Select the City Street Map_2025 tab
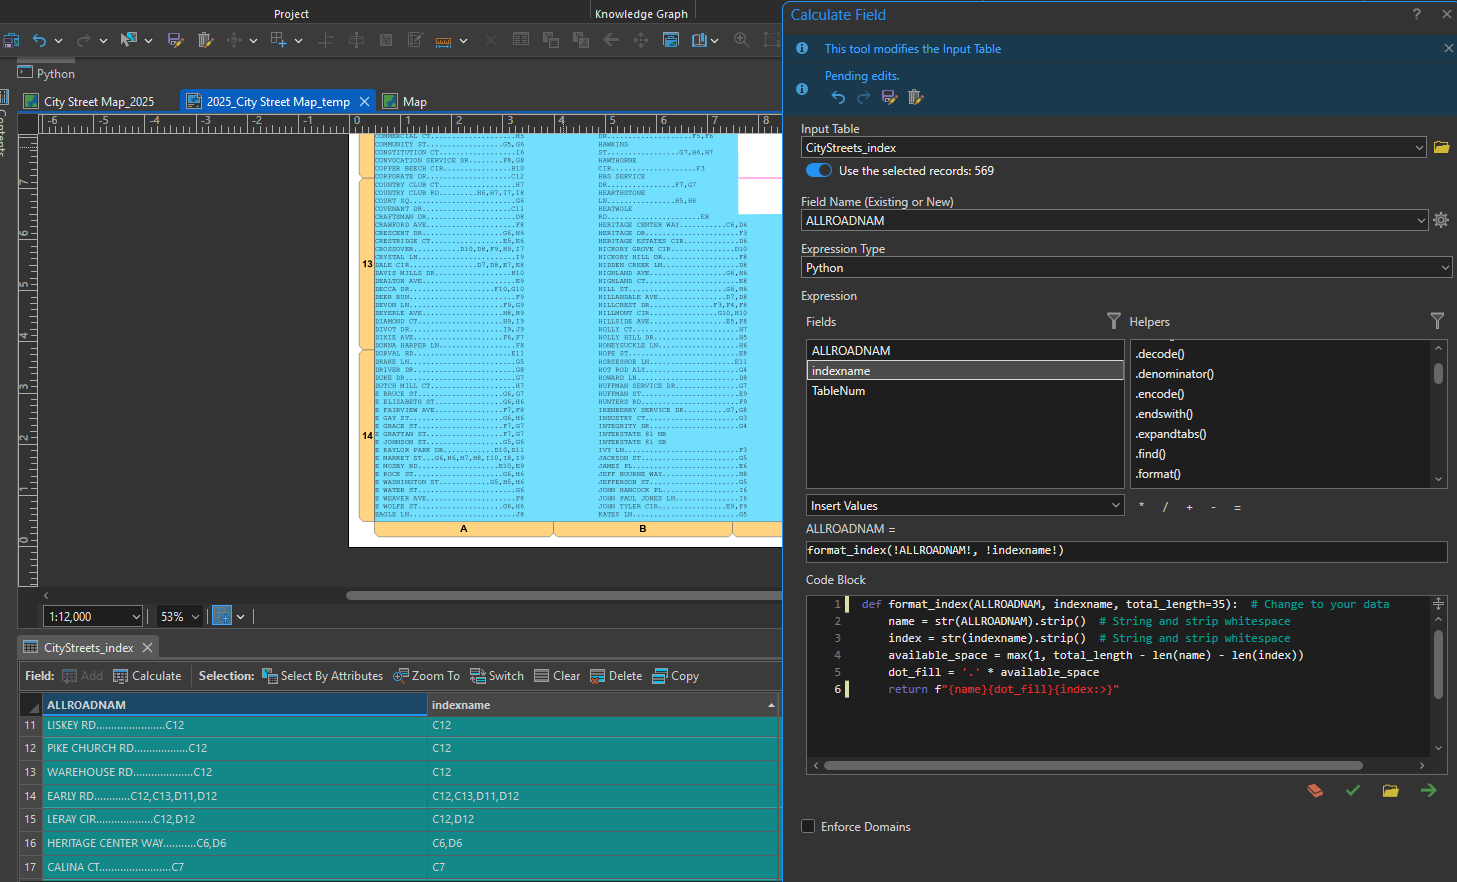Screen dimensions: 1457x882 click(97, 101)
